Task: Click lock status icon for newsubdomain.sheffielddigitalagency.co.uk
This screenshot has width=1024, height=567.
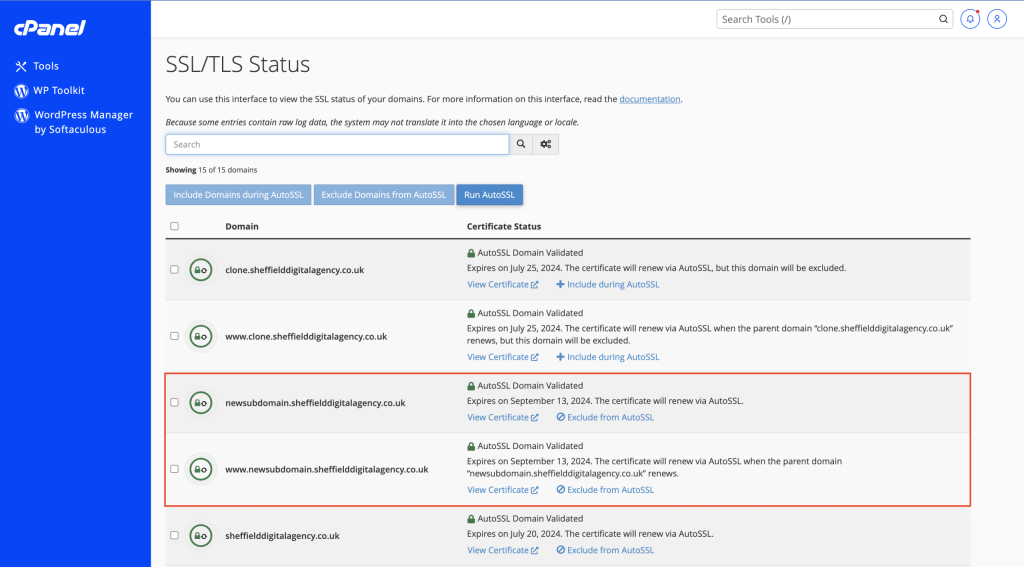Action: (200, 402)
